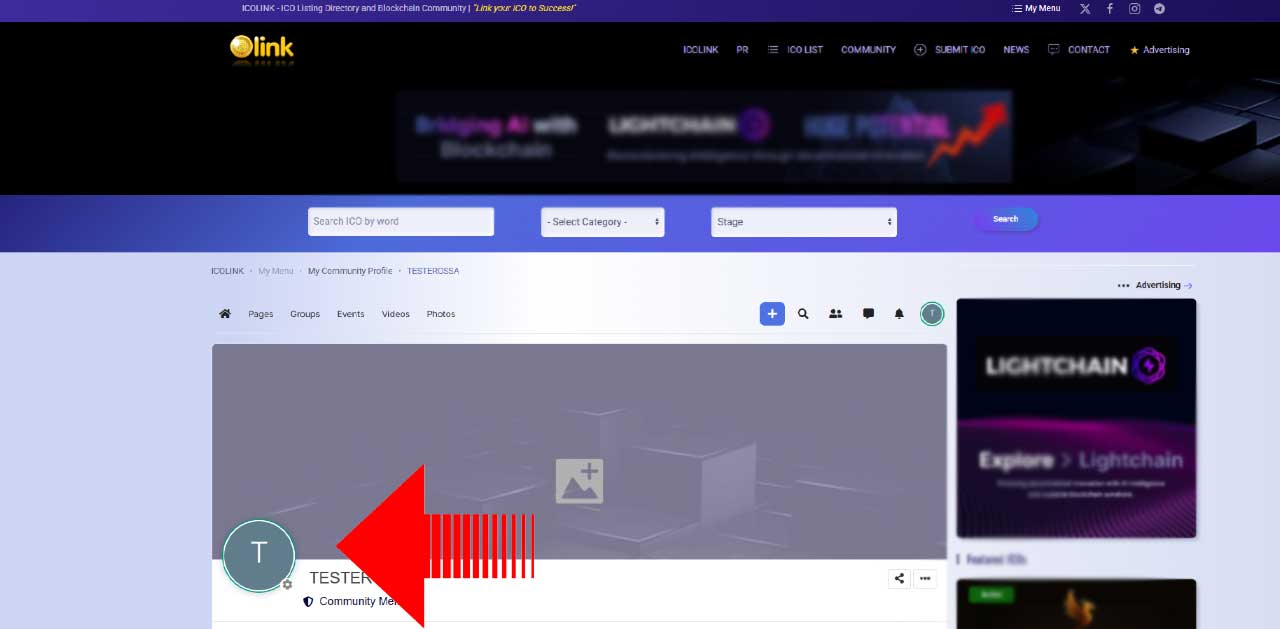Open the notifications bell icon
The height and width of the screenshot is (629, 1280).
coord(898,313)
